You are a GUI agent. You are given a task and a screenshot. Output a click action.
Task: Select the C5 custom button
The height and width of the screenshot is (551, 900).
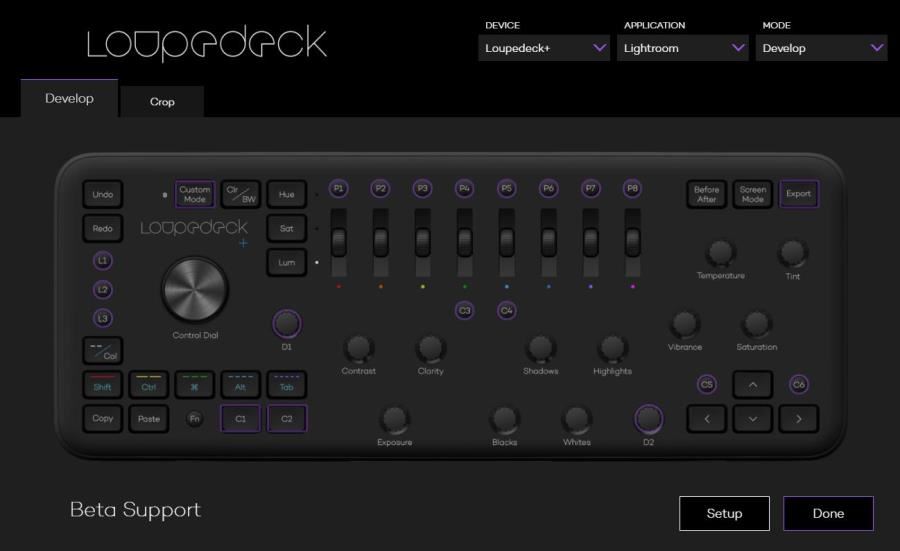point(707,385)
